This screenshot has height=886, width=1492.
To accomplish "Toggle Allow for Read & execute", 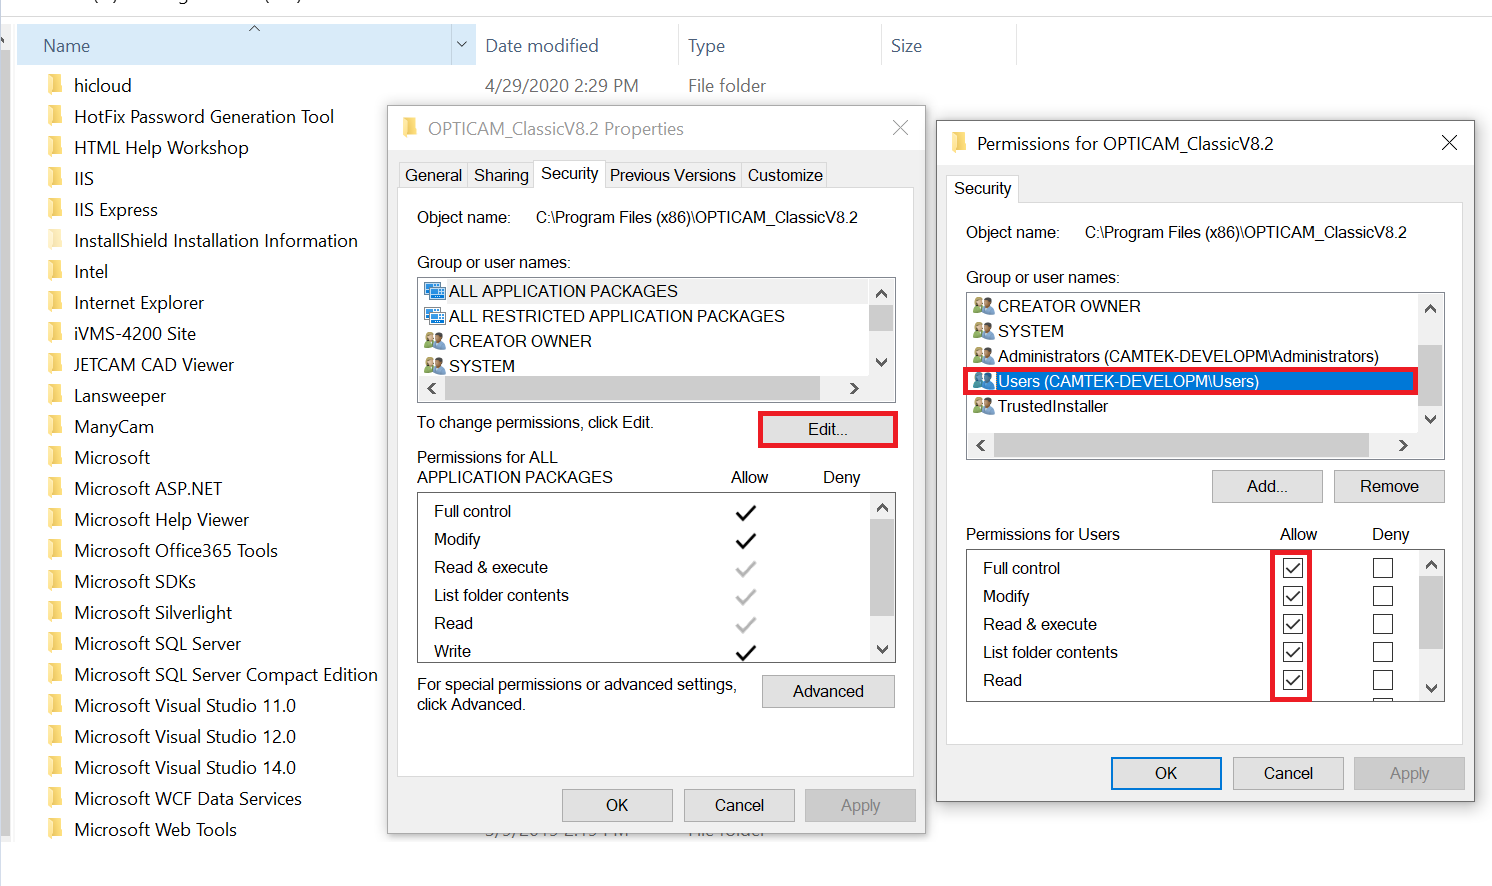I will pyautogui.click(x=1293, y=624).
